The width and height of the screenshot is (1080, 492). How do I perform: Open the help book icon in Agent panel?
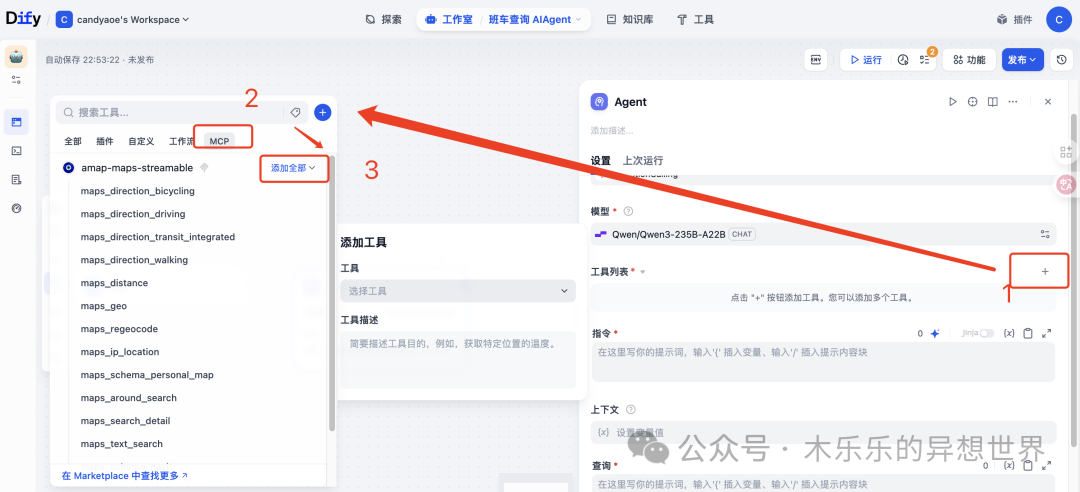pos(993,102)
